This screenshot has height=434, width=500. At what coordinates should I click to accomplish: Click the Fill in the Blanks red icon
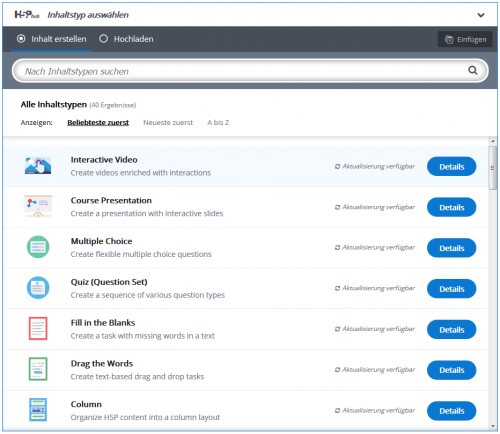pos(38,328)
